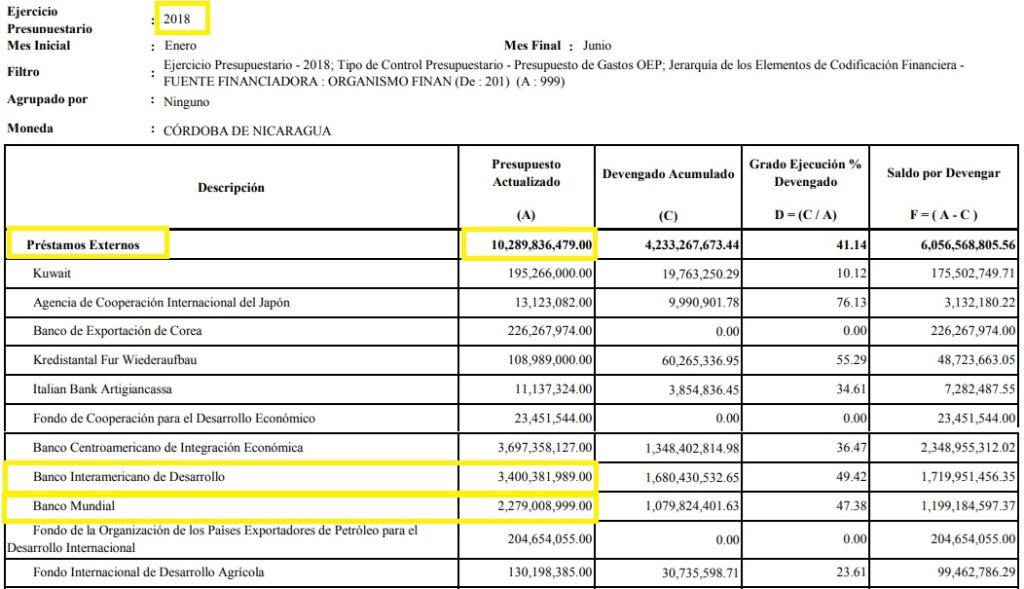Click the budget value 130,198,385.00

[x=550, y=572]
